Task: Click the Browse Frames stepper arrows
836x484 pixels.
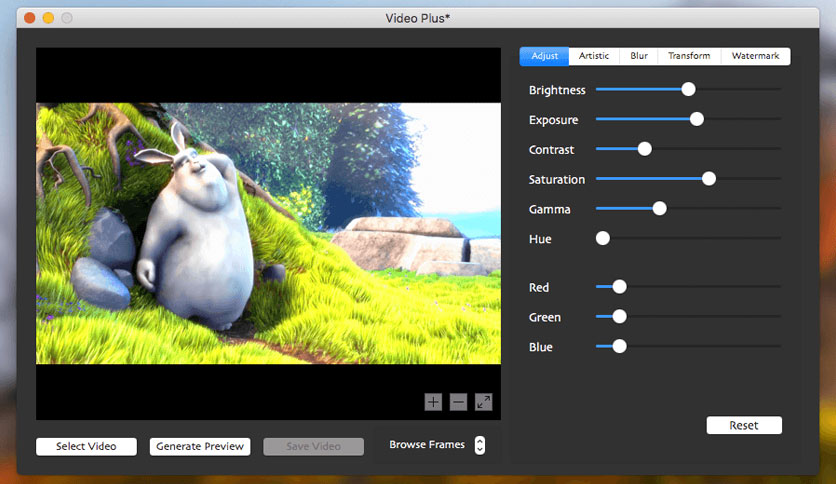Action: tap(480, 445)
